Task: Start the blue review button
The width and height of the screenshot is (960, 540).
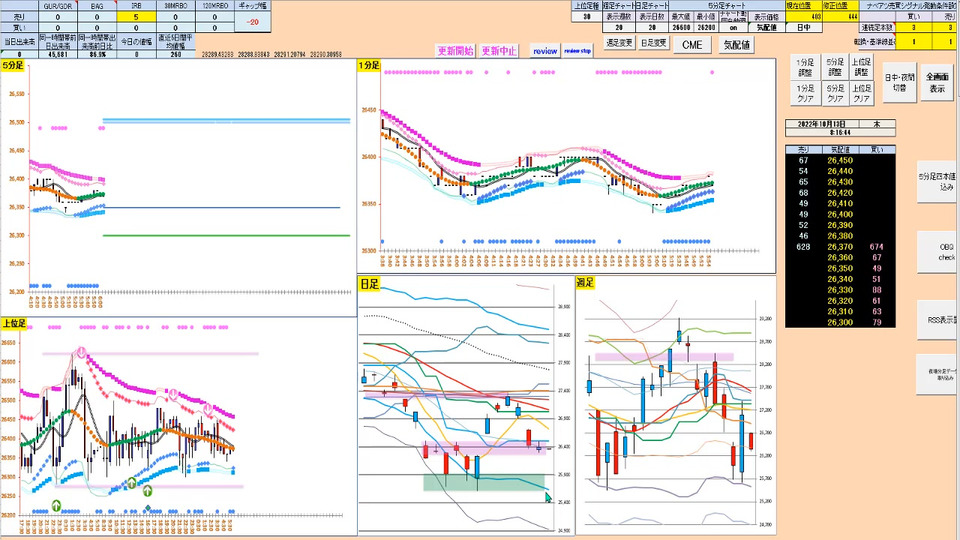Action: tap(545, 51)
